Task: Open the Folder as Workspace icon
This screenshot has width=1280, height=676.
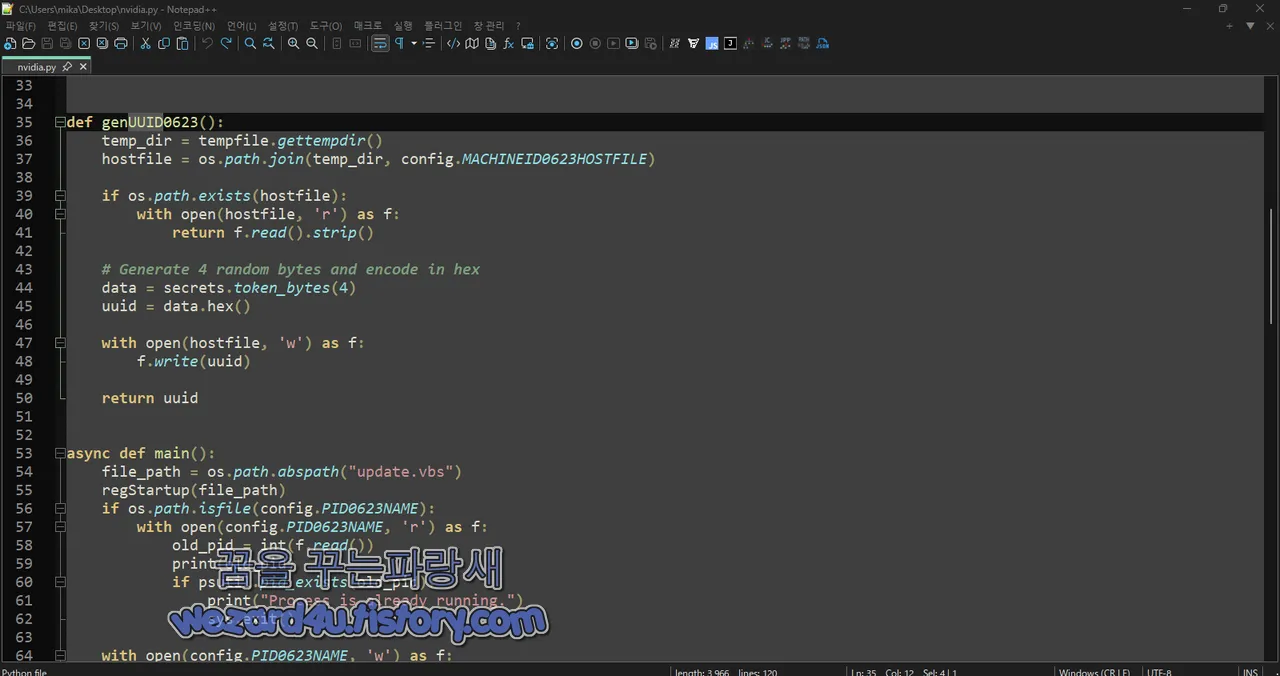Action: (527, 44)
